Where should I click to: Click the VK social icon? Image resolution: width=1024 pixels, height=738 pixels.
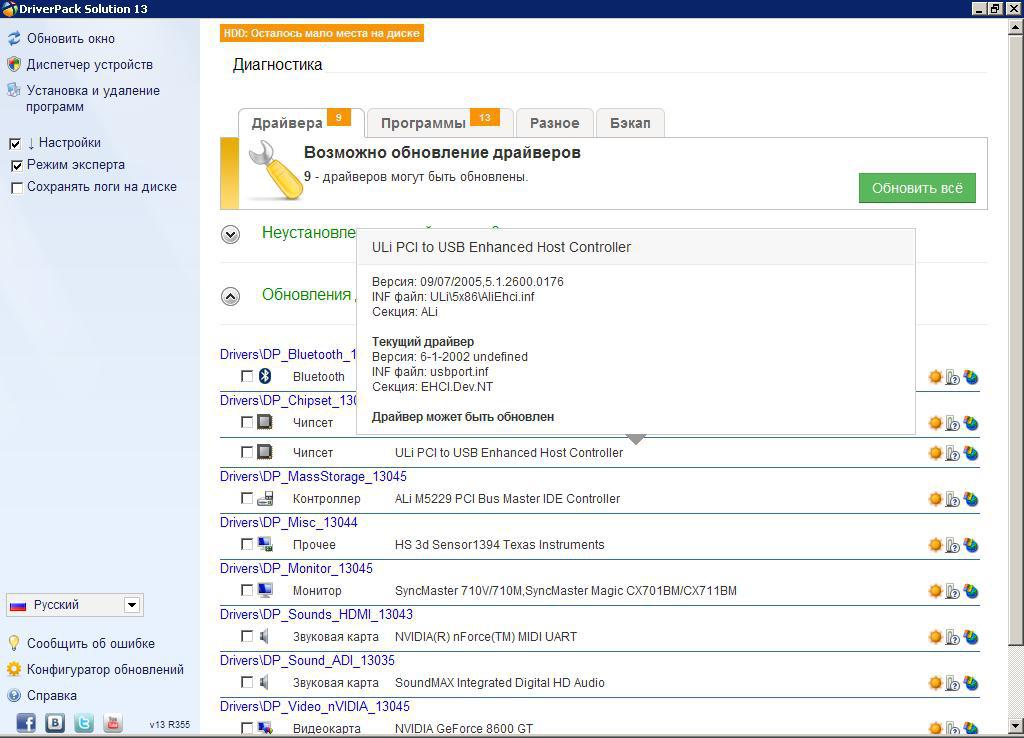click(55, 722)
